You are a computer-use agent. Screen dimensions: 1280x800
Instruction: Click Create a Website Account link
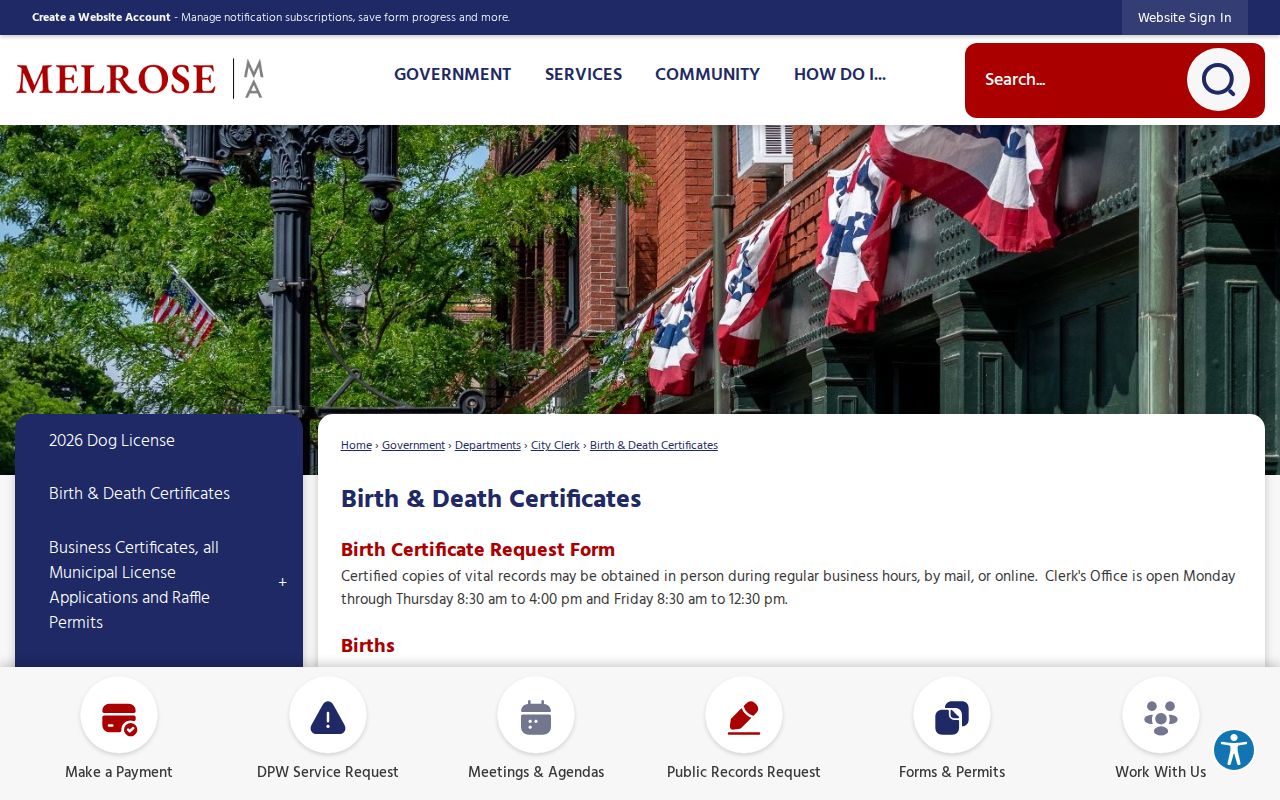101,17
